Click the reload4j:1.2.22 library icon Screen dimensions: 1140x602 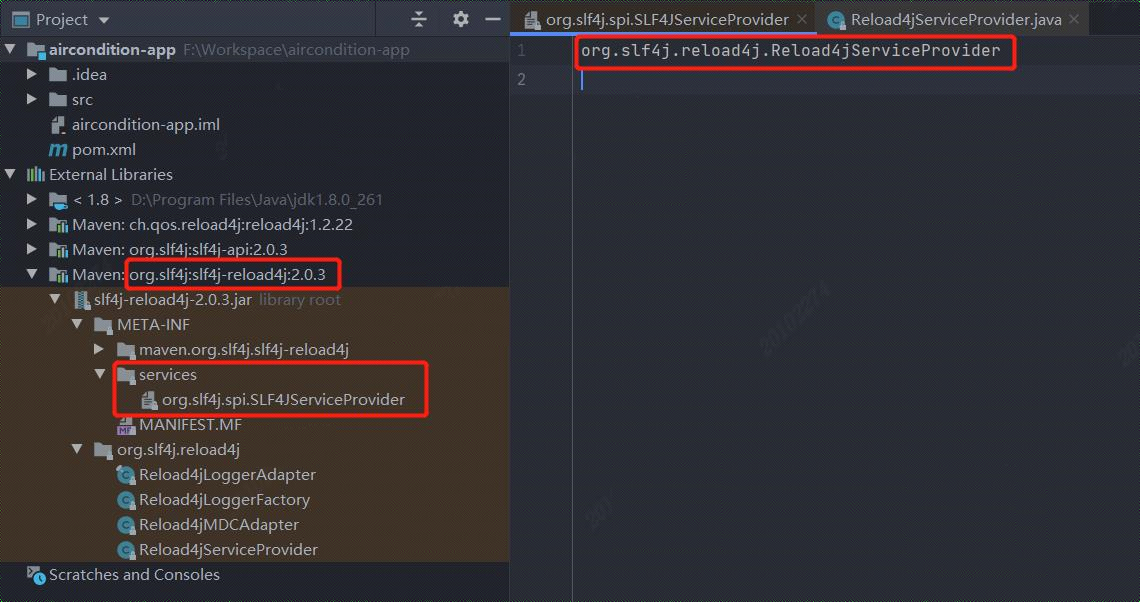[58, 225]
